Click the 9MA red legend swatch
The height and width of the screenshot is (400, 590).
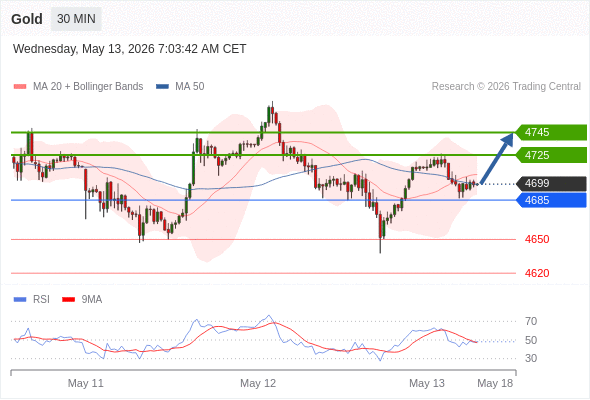68,300
